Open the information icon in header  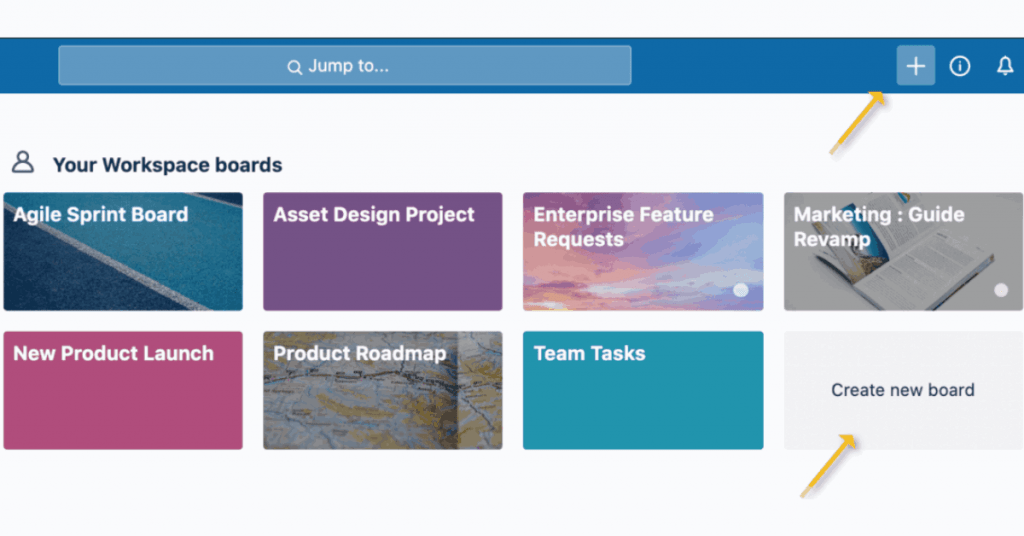(959, 66)
